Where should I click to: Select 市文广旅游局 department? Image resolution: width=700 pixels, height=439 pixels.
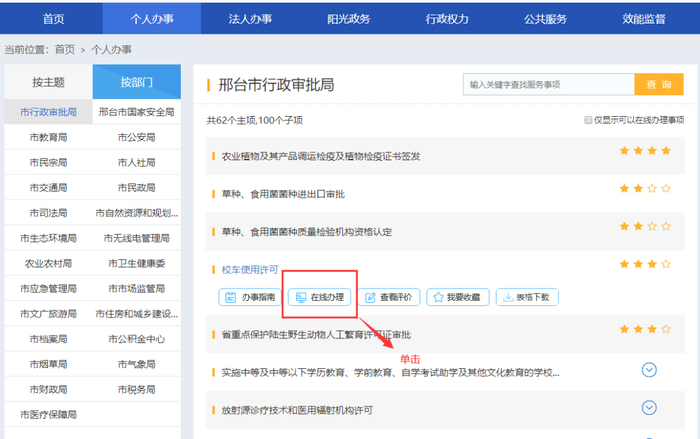click(48, 314)
